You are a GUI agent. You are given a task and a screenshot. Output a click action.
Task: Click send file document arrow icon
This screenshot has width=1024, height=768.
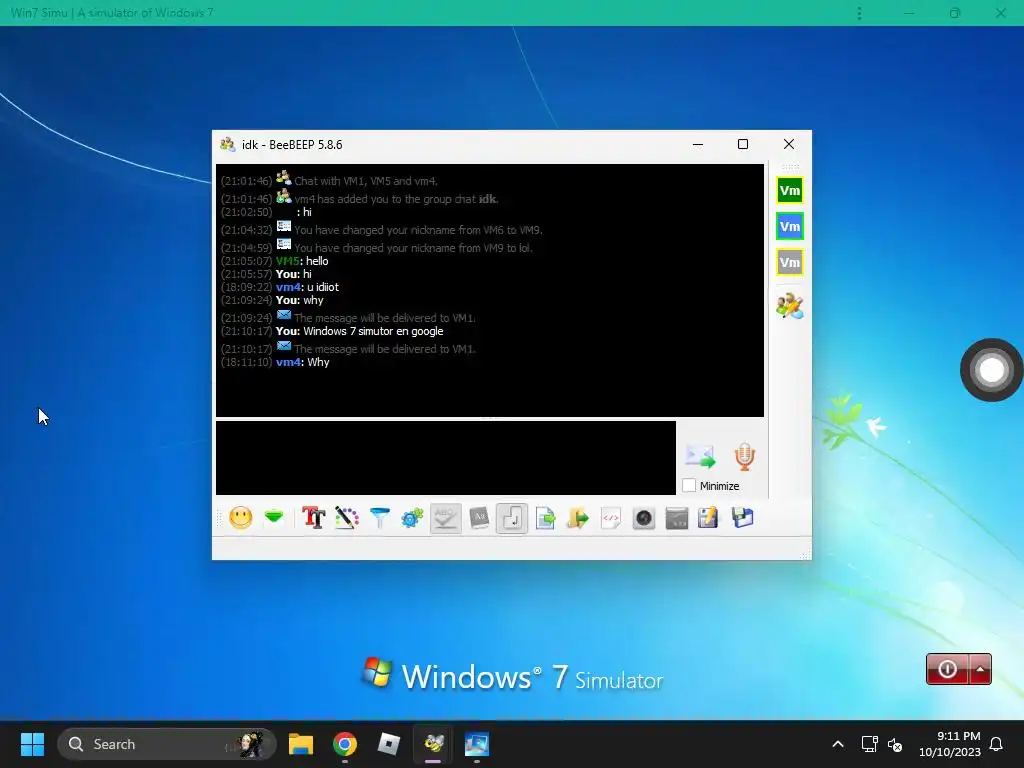(x=545, y=518)
